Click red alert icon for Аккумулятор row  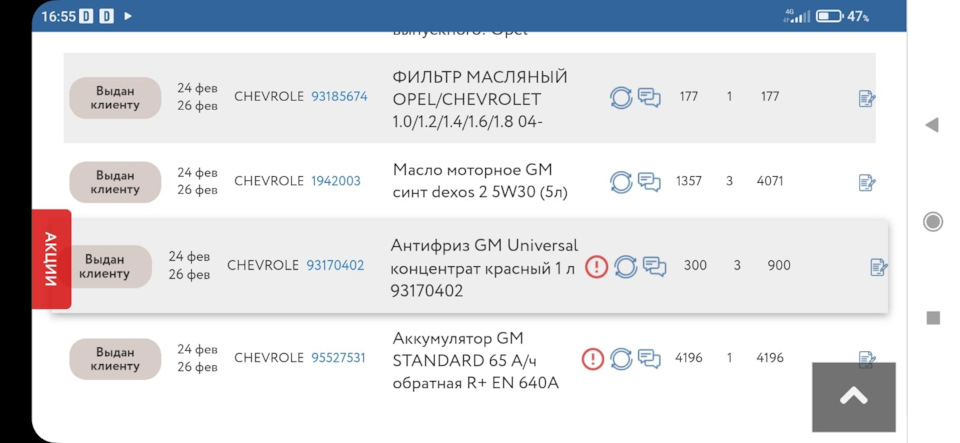pyautogui.click(x=592, y=359)
